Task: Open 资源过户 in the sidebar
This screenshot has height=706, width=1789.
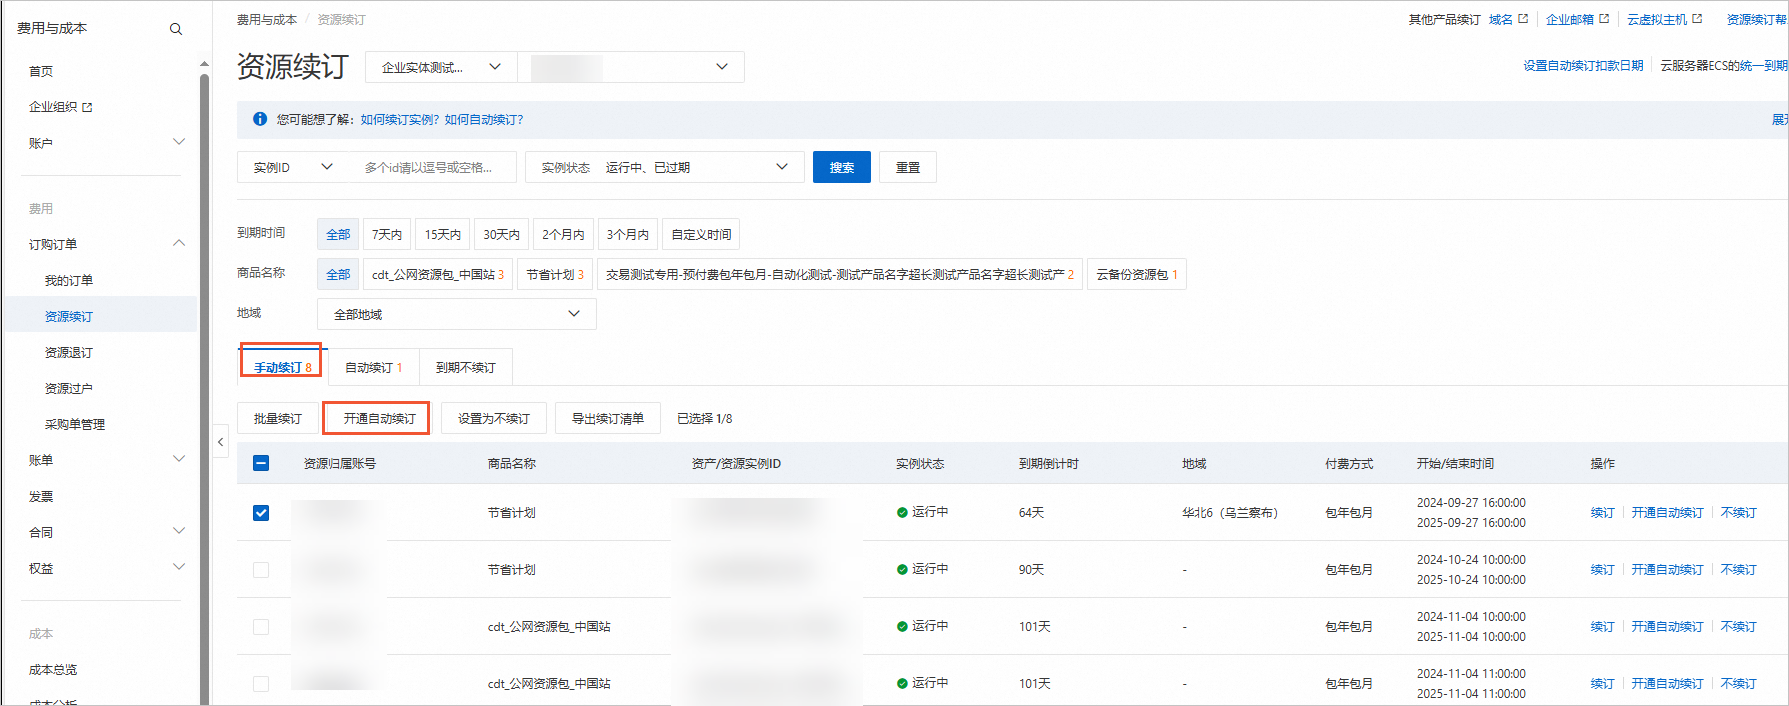Action: pyautogui.click(x=69, y=388)
